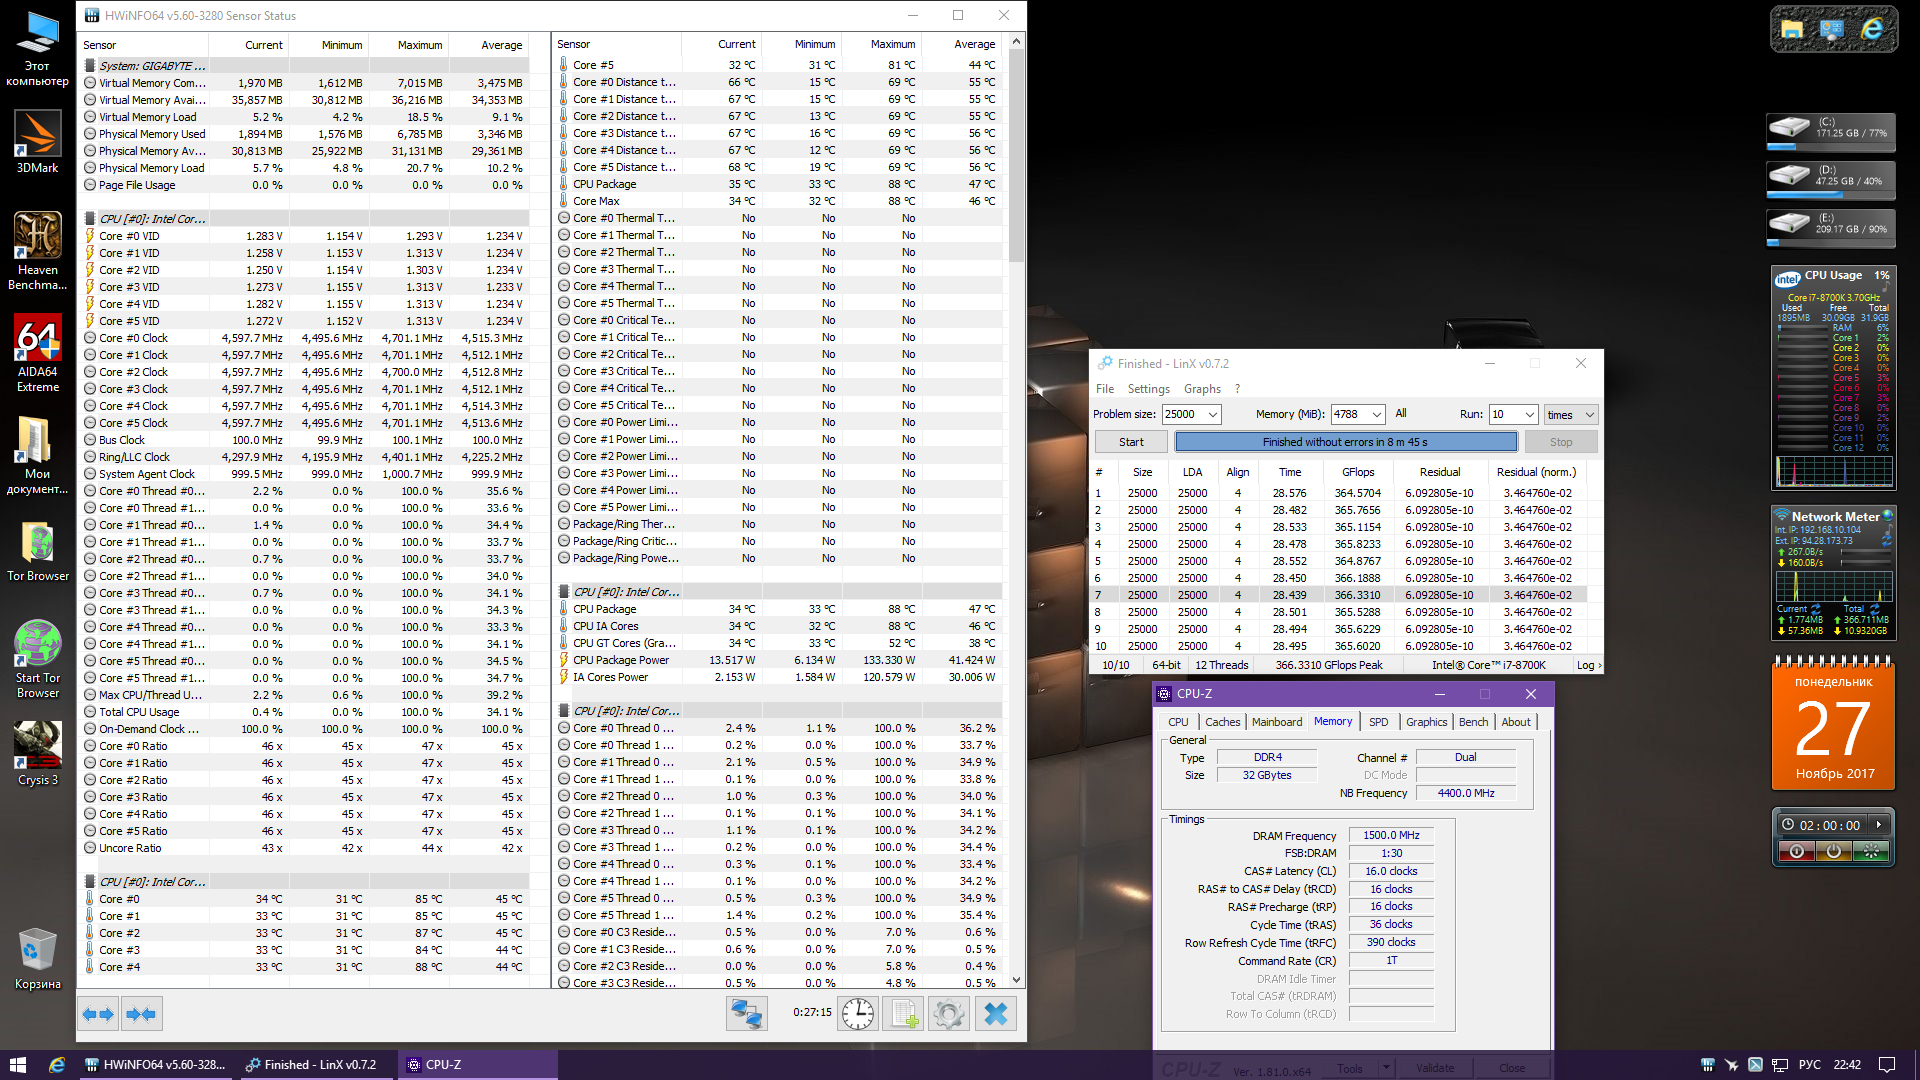
Task: Click the Start button in LinX
Action: coord(1131,442)
